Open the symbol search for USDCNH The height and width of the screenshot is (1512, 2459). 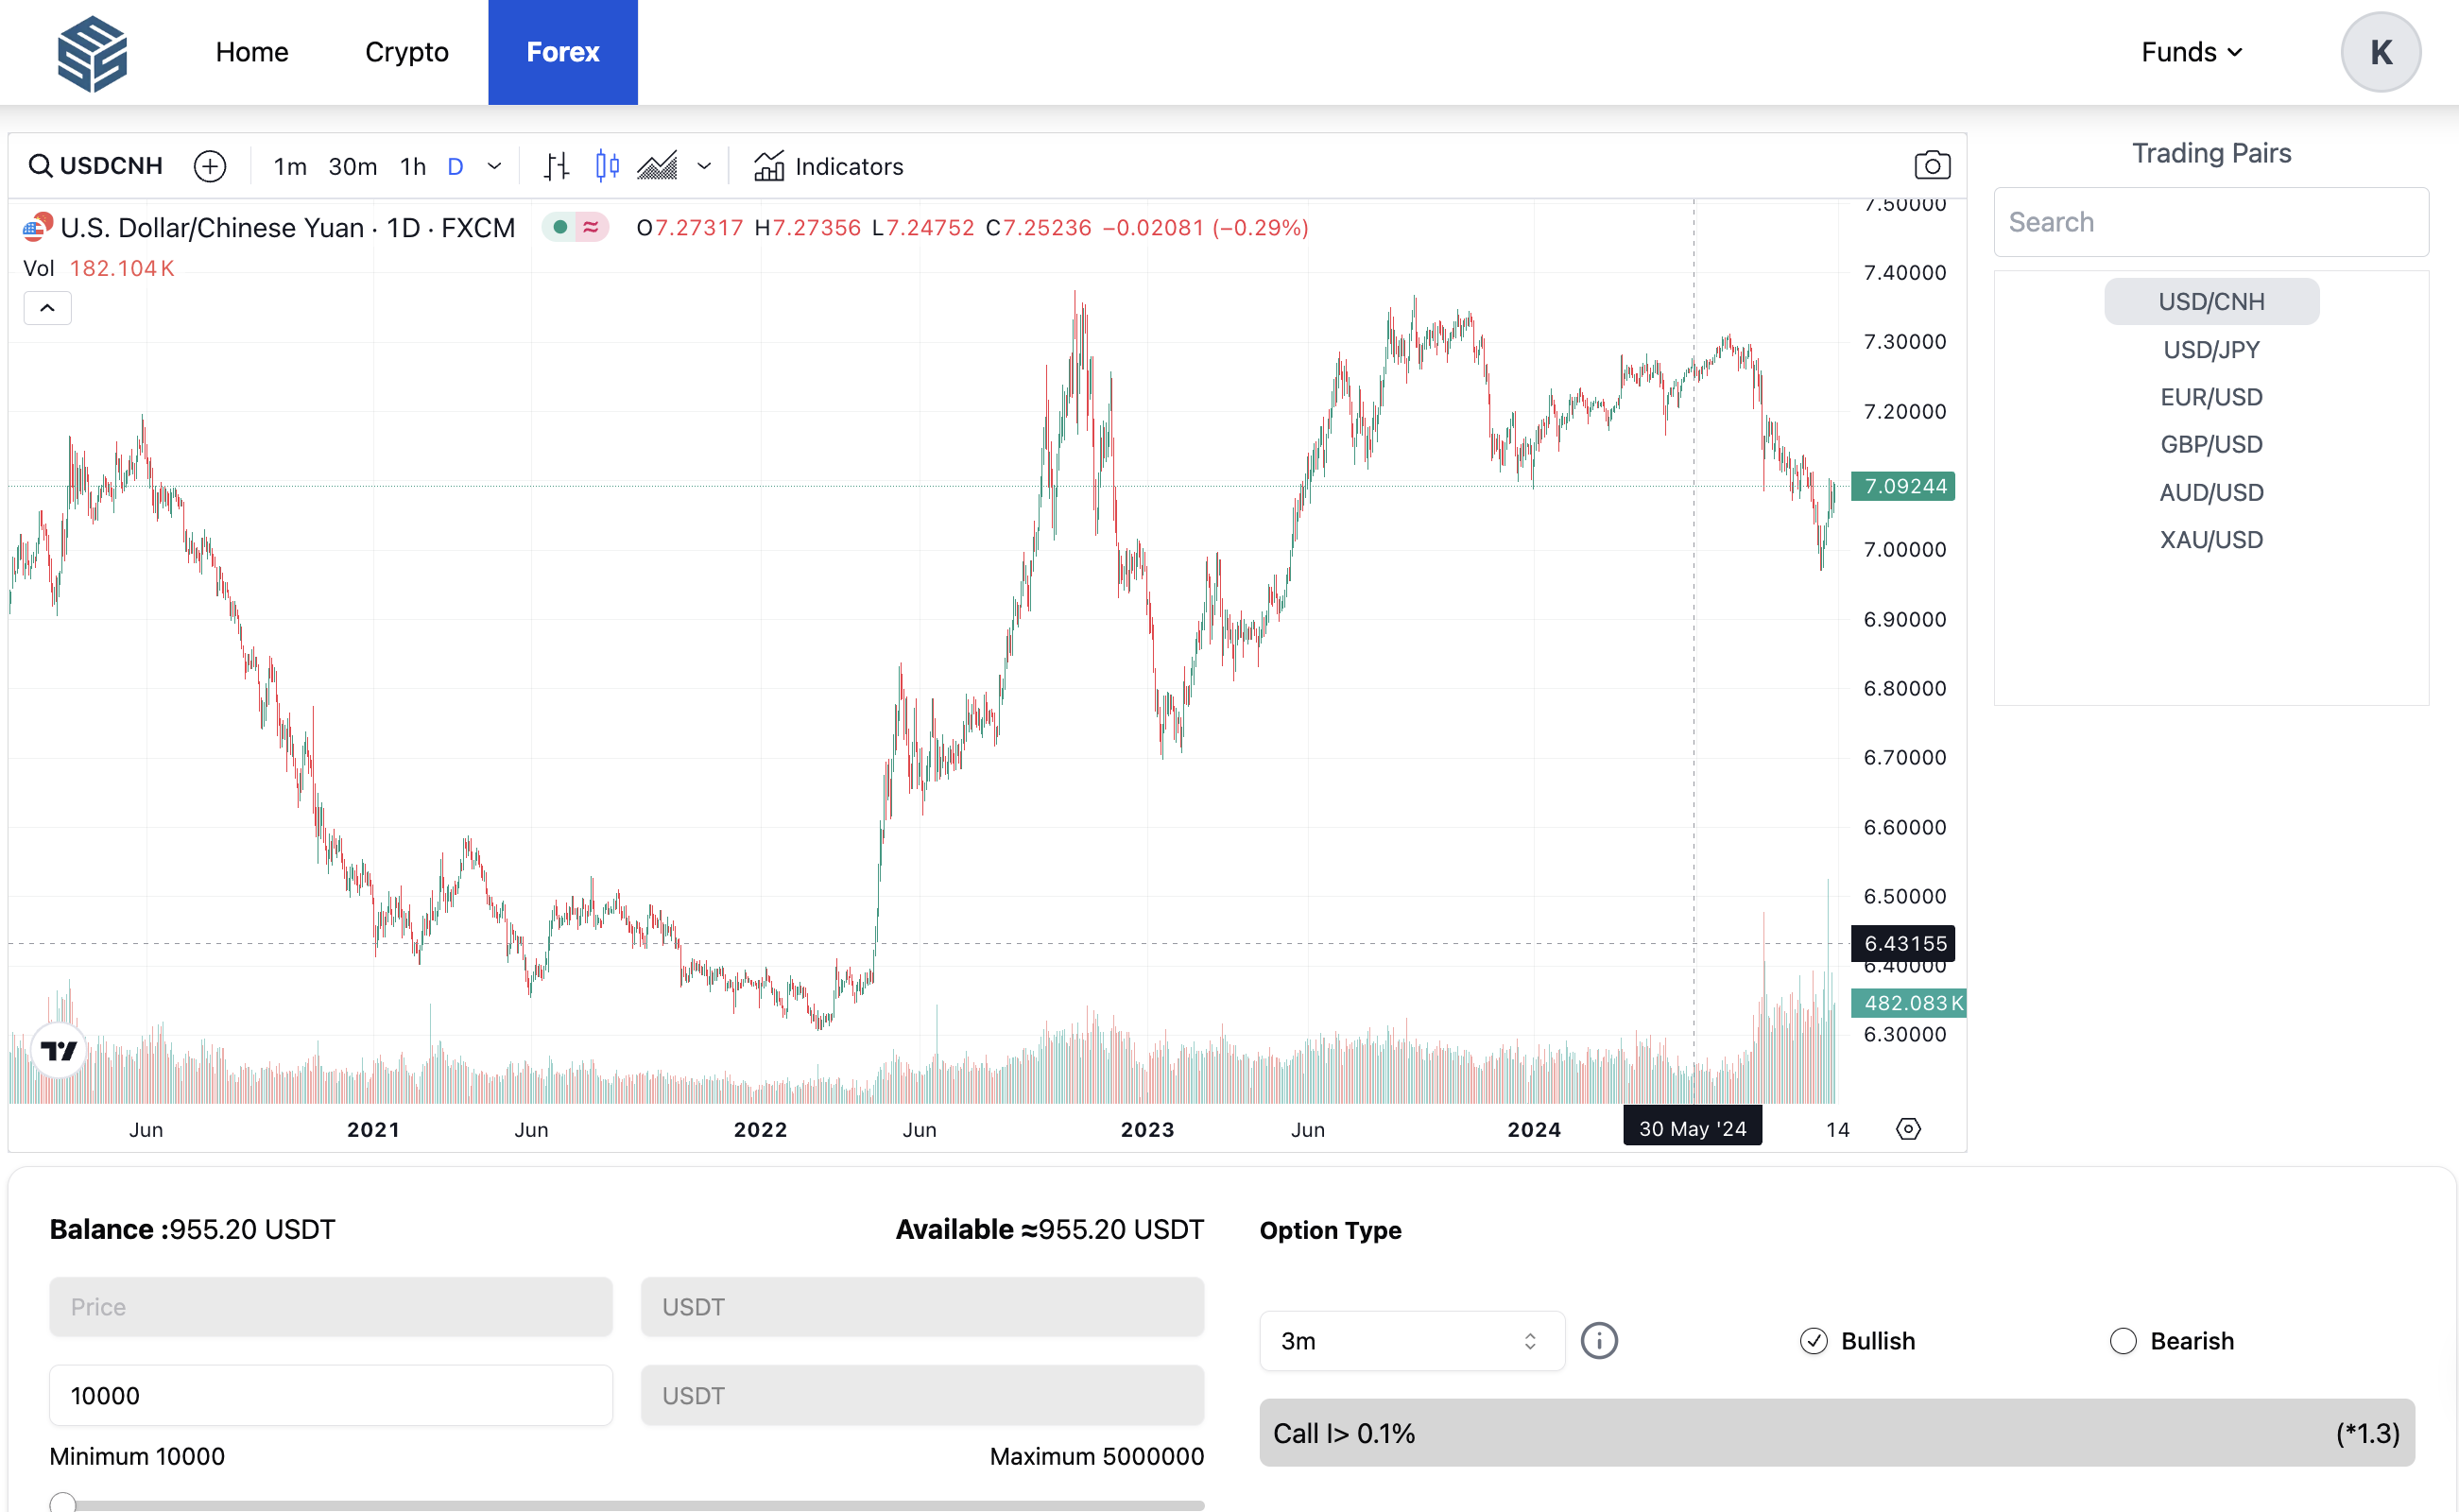tap(95, 165)
